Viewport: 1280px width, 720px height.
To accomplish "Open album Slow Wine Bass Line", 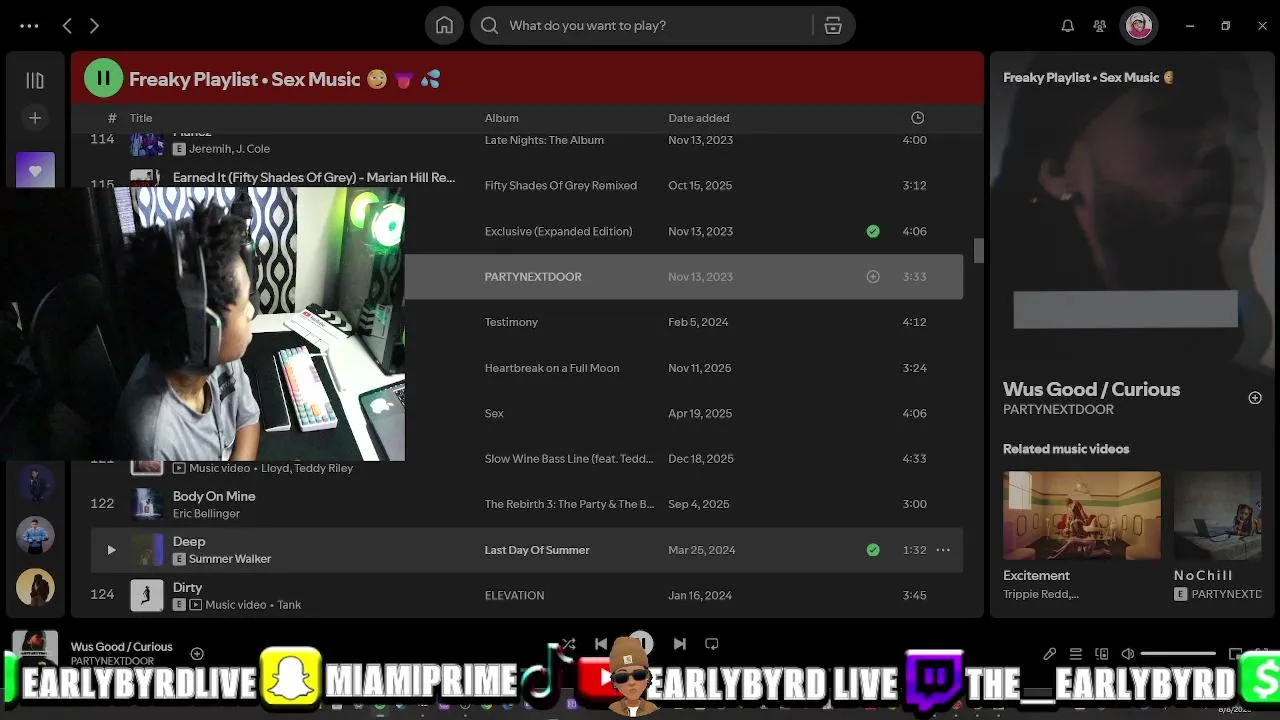I will (569, 459).
